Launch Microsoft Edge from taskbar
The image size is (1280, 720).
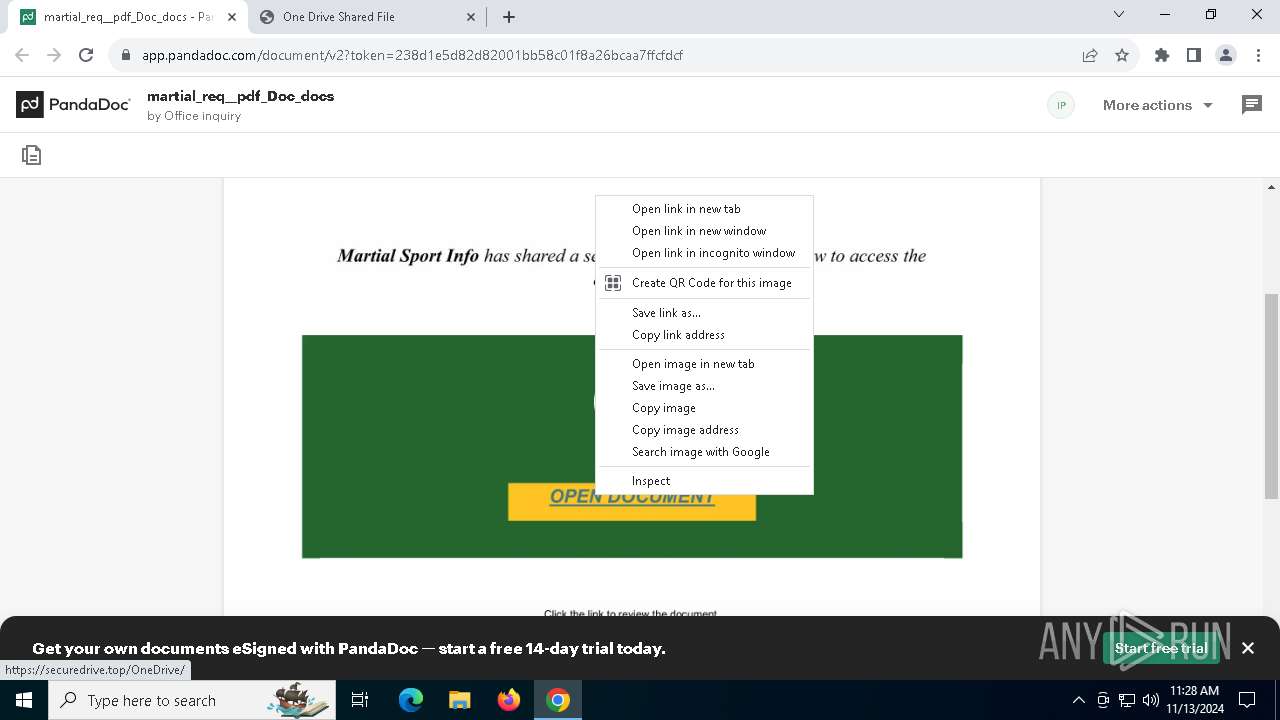(x=411, y=700)
